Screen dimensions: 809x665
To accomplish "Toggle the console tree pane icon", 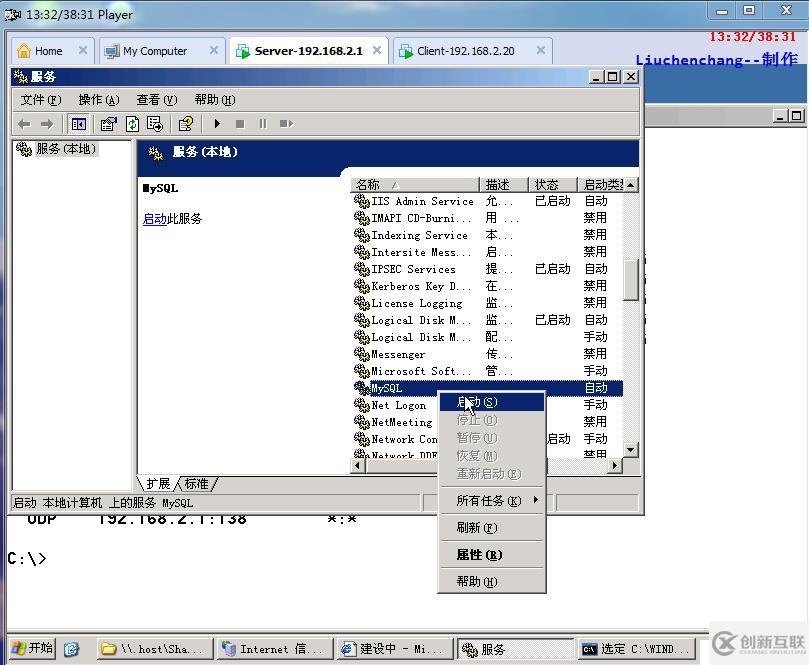I will [78, 124].
